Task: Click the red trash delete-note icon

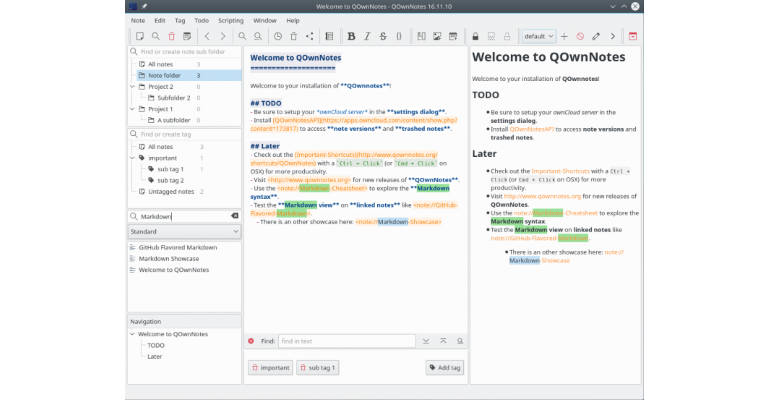Action: (x=171, y=36)
